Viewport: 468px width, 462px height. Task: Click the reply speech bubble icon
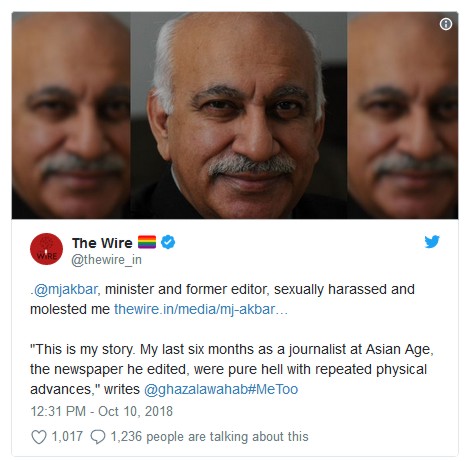[x=98, y=437]
